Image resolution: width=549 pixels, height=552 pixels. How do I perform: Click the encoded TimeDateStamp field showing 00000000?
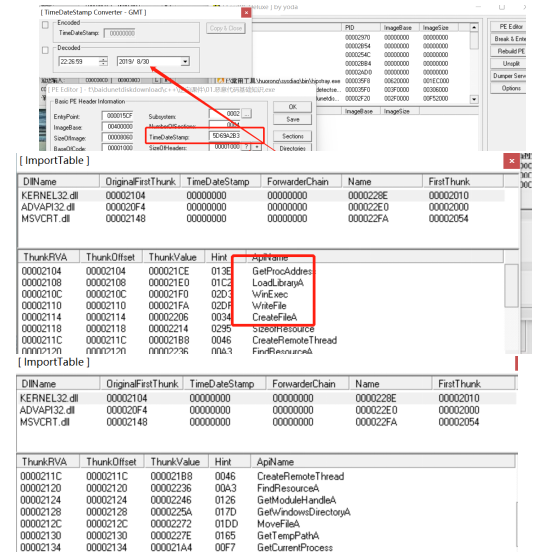[x=120, y=33]
